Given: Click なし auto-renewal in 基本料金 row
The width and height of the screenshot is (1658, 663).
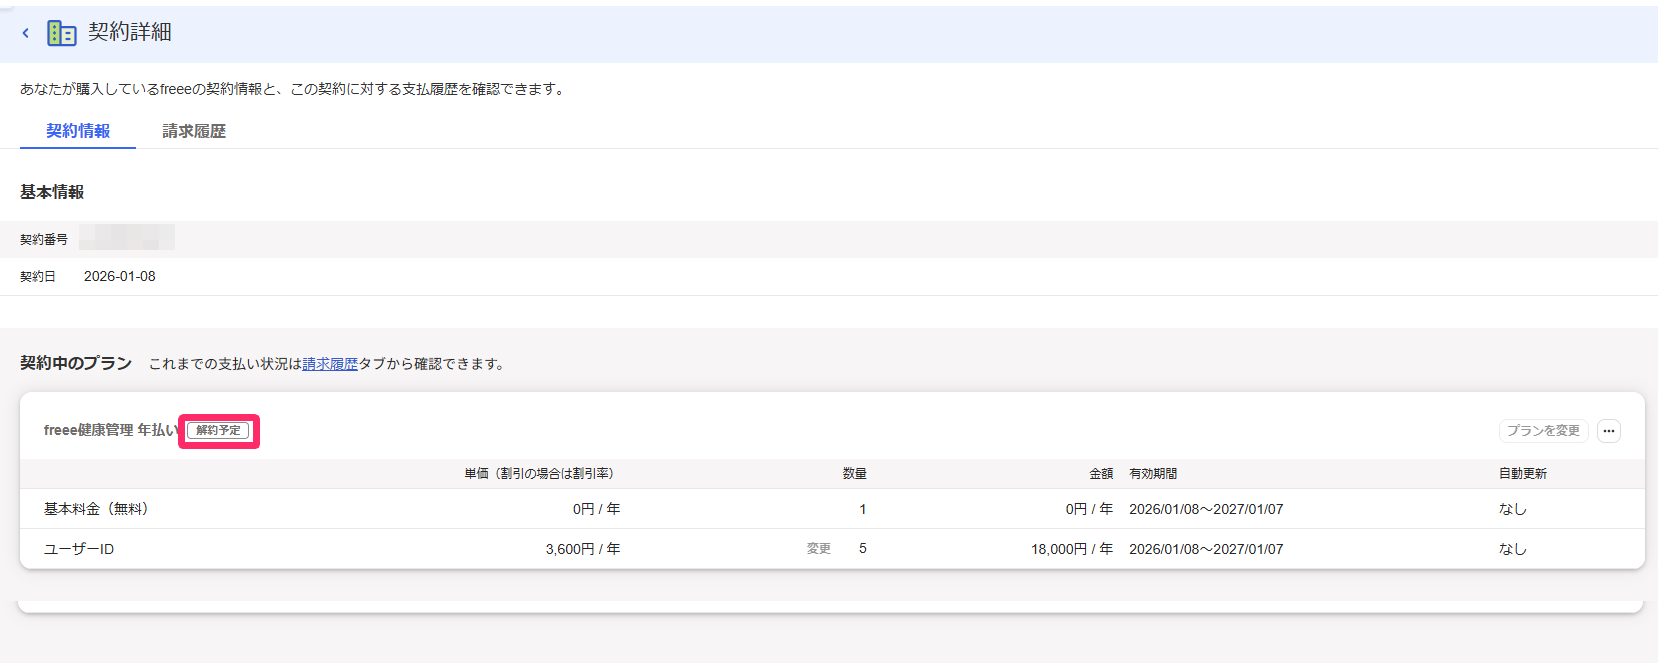Looking at the screenshot, I should (x=1513, y=509).
